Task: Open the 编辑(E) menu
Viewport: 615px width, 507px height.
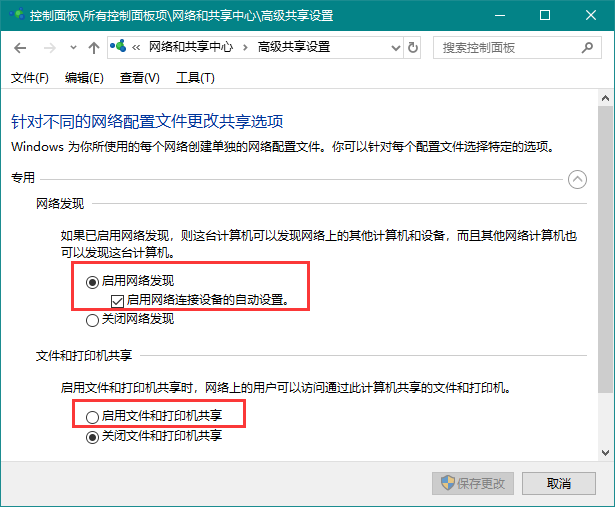Action: [84, 78]
